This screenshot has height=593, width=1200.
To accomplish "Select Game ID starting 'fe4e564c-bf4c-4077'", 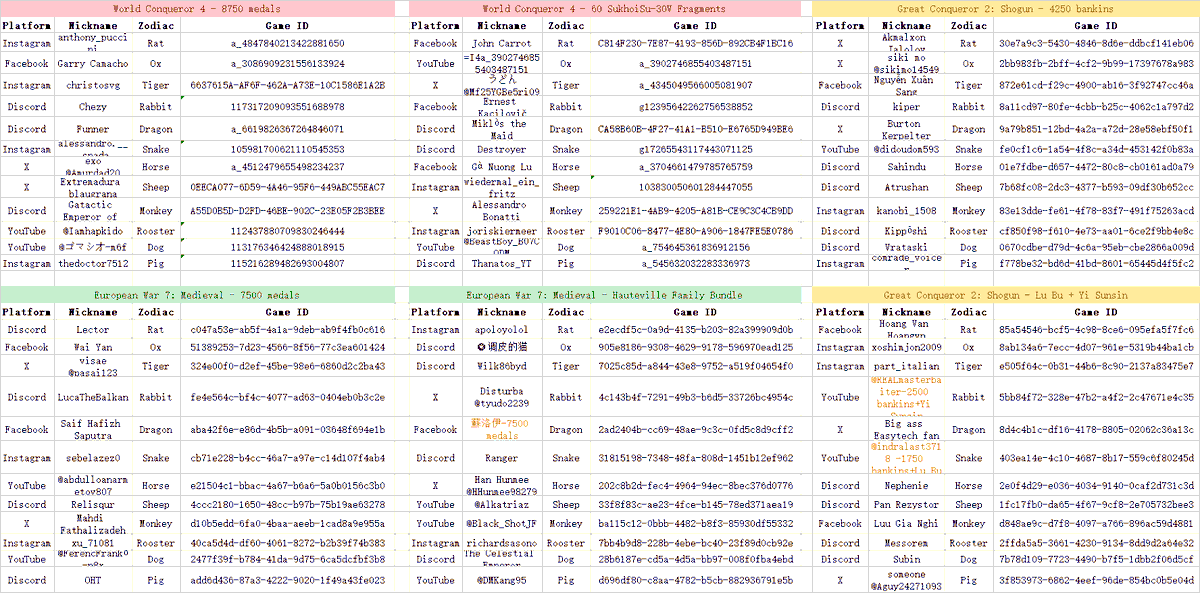I will point(287,397).
